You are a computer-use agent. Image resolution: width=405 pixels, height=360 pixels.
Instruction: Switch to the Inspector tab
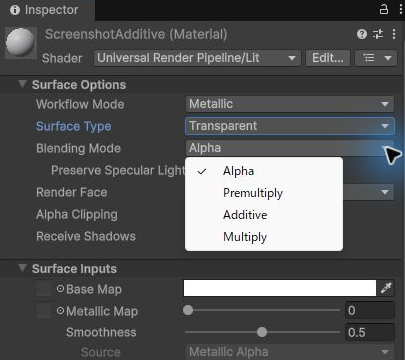click(47, 10)
